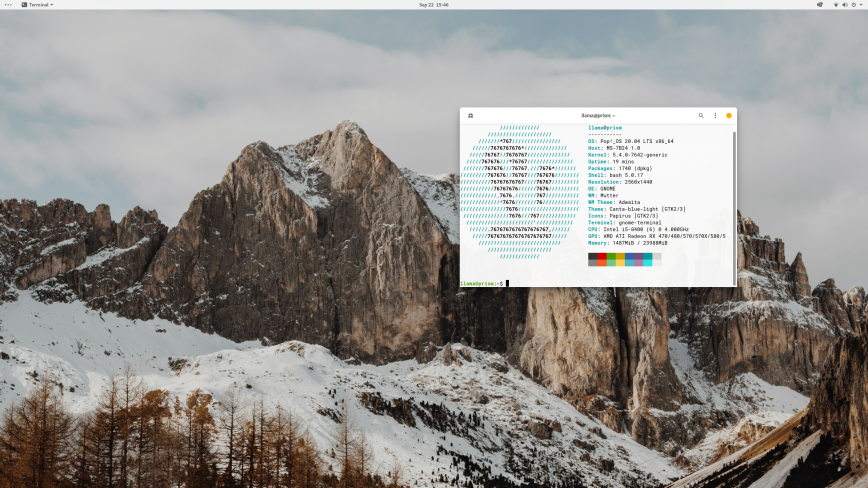This screenshot has width=868, height=488.
Task: Click the Terminal window title text
Action: [x=598, y=116]
